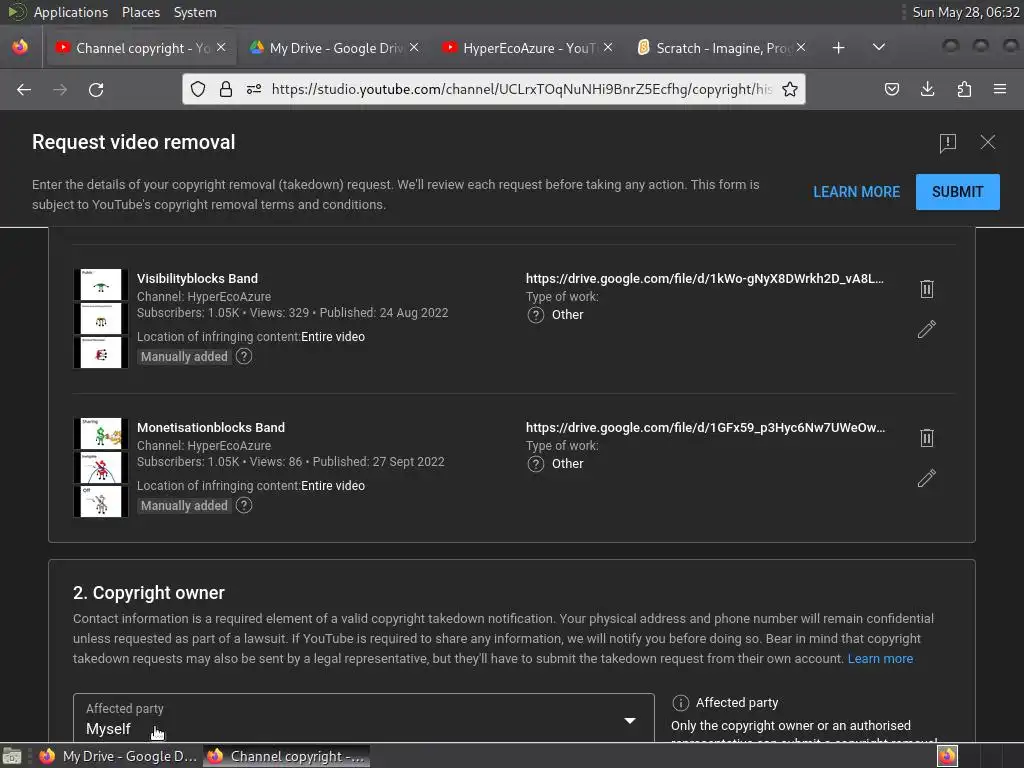
Task: Click the Affected party info icon
Action: point(680,703)
